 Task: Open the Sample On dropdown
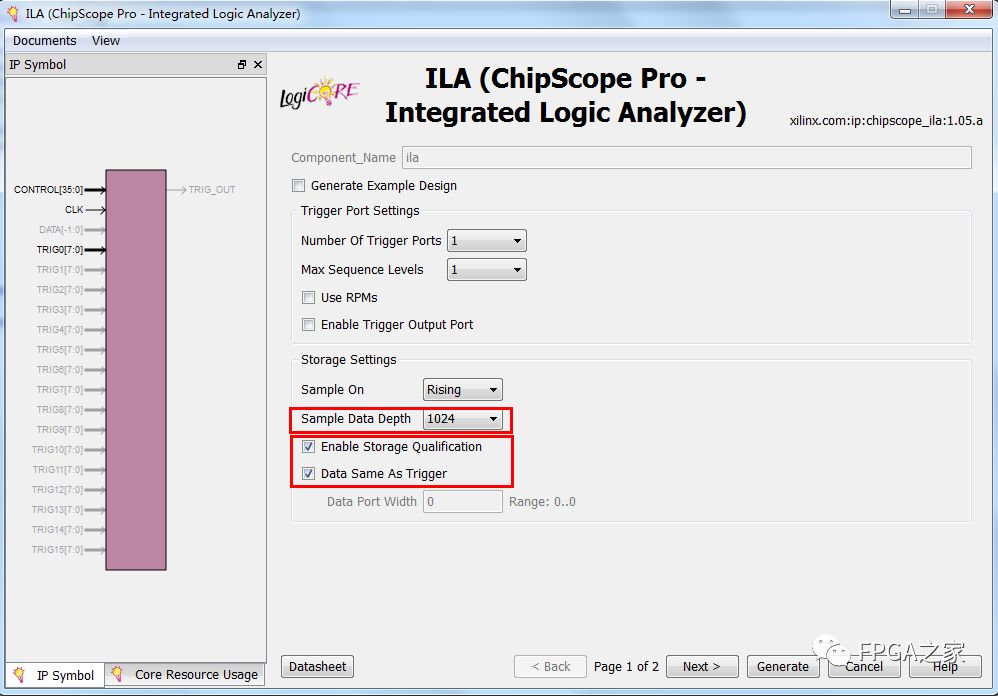pos(463,389)
